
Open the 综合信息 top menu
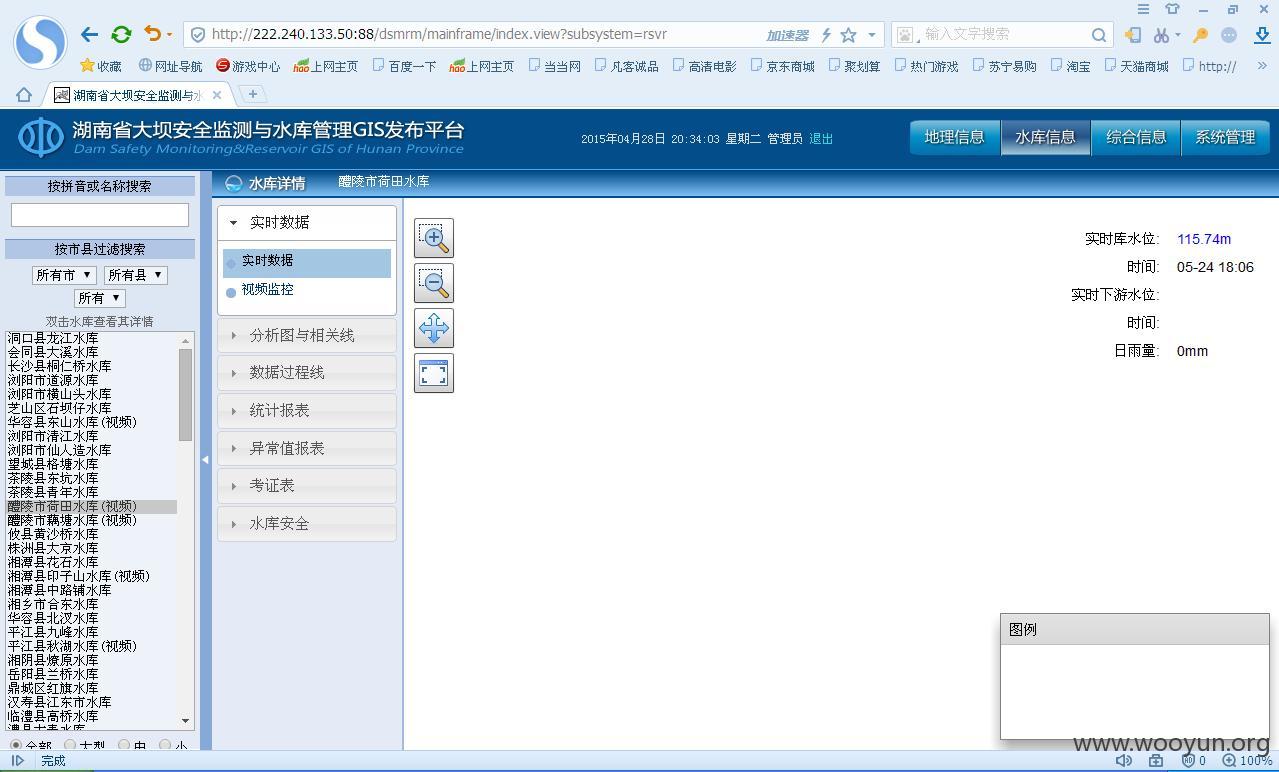pyautogui.click(x=1136, y=138)
